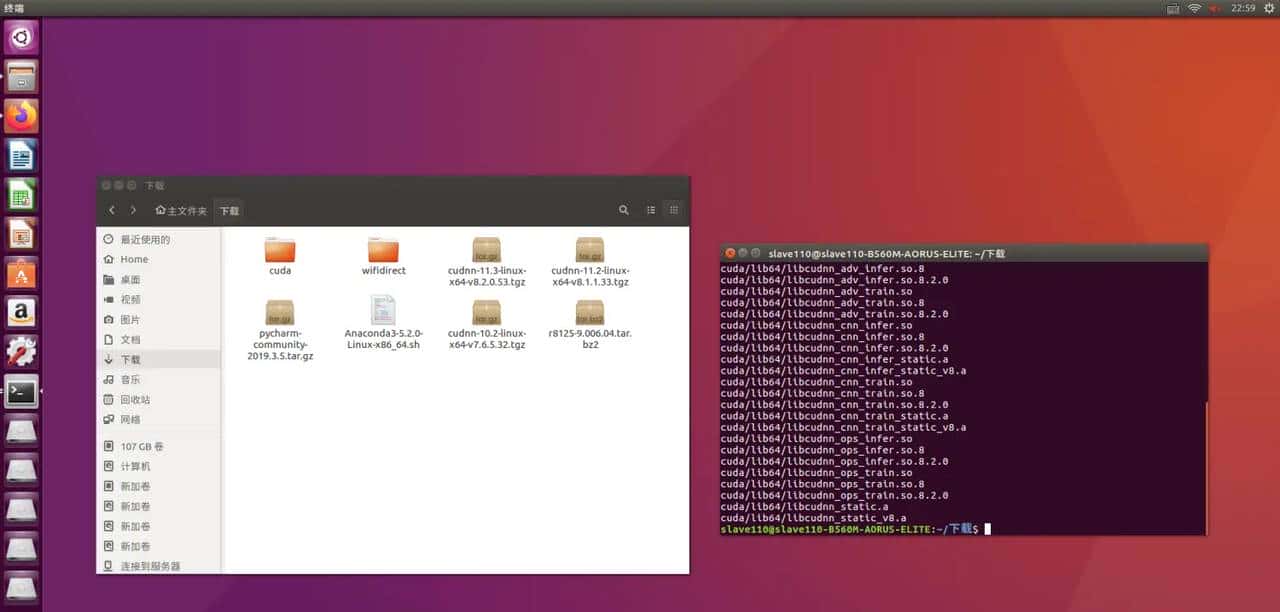Image resolution: width=1280 pixels, height=612 pixels.
Task: Switch to the 下载 breadcrumb tab
Action: click(228, 210)
